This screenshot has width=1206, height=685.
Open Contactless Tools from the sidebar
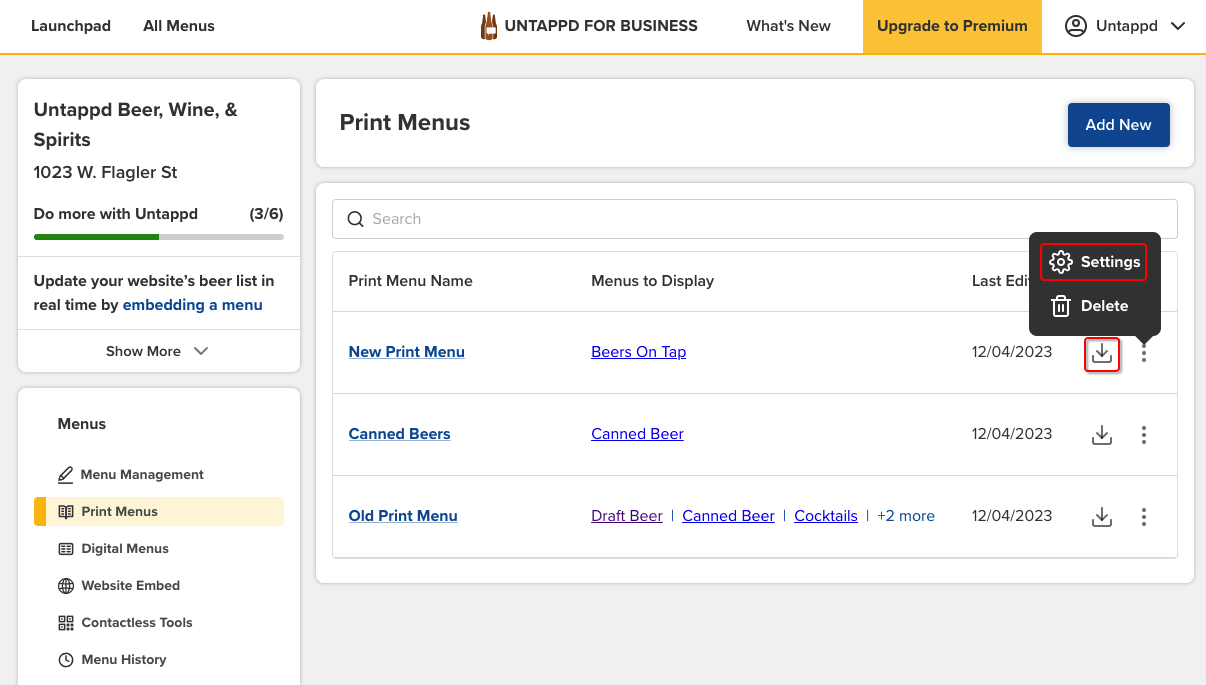click(x=136, y=622)
